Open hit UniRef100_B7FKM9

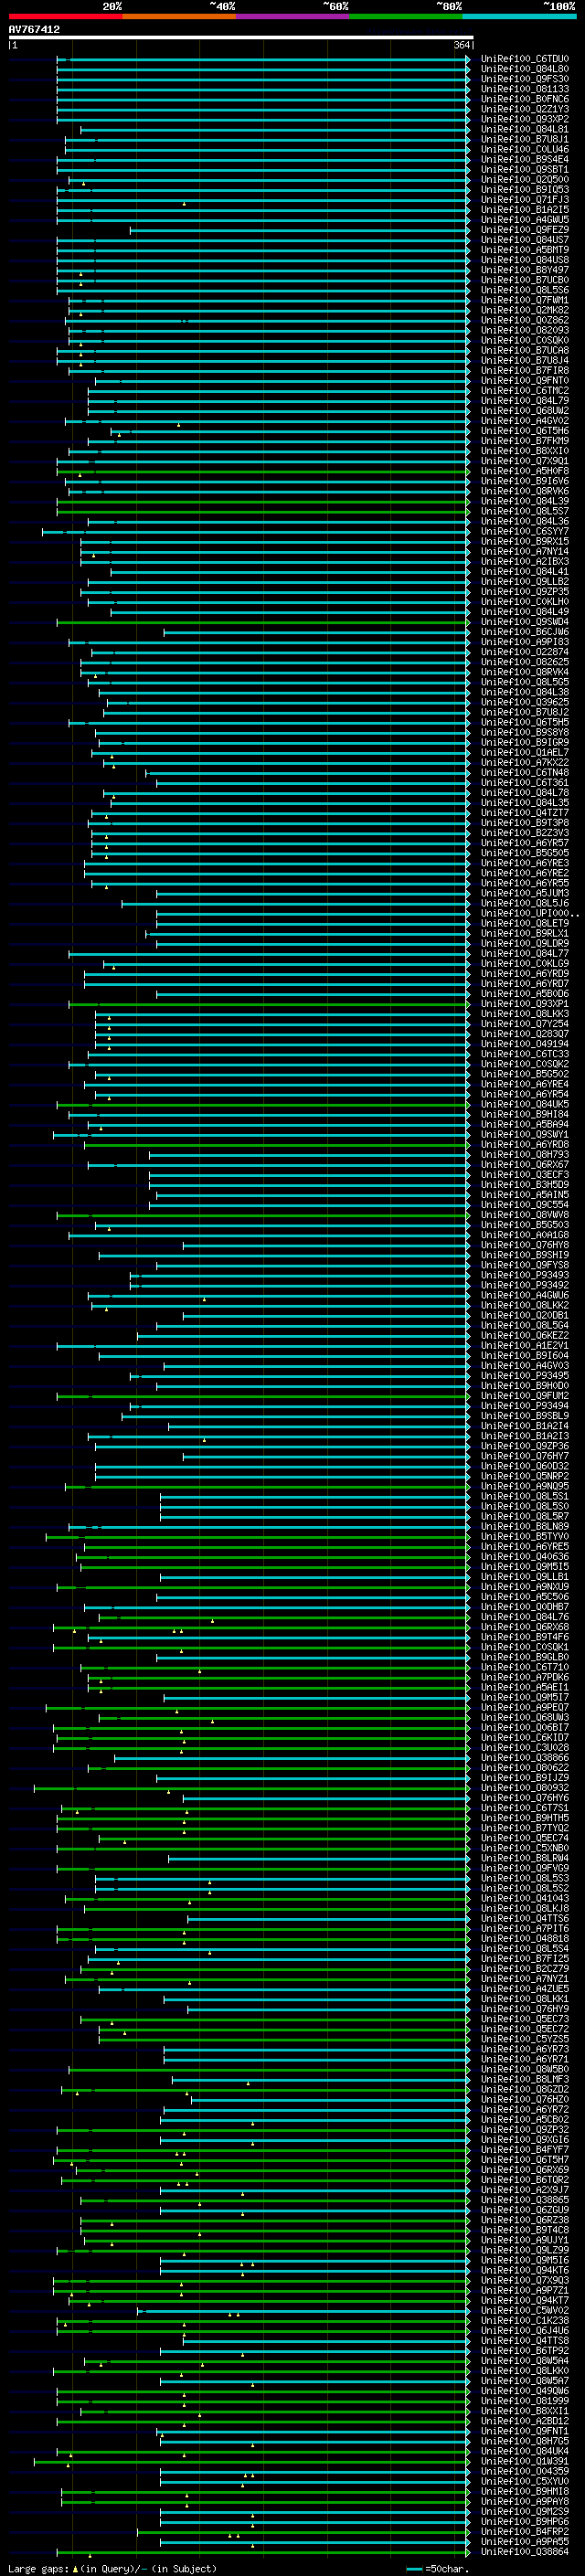[525, 441]
